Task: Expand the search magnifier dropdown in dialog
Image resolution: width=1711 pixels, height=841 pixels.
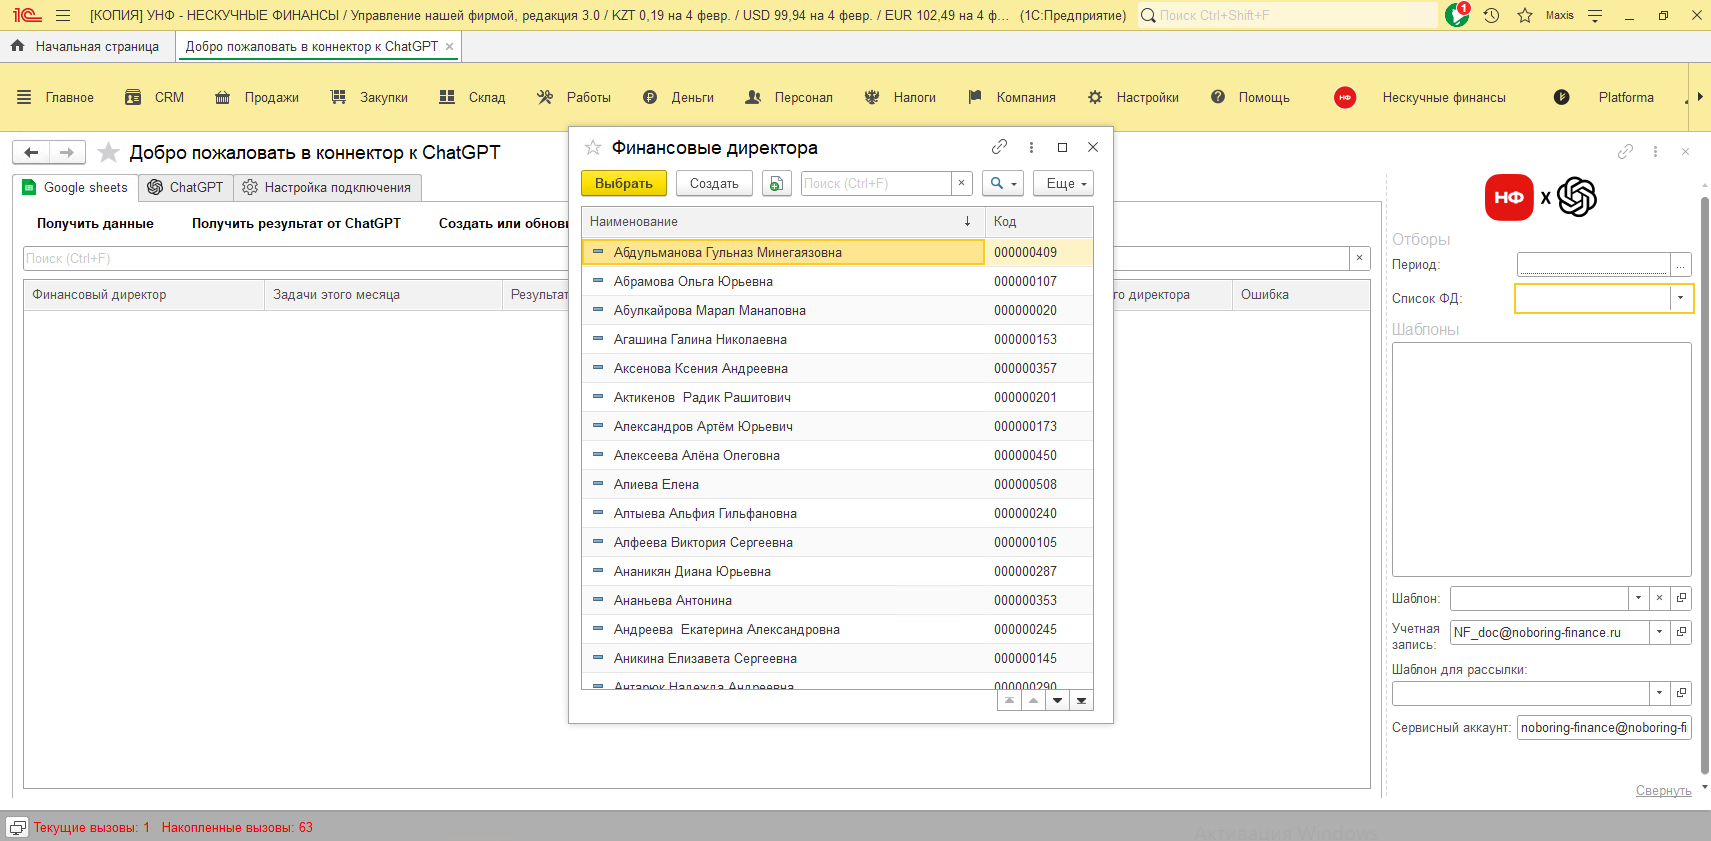Action: coord(1003,183)
